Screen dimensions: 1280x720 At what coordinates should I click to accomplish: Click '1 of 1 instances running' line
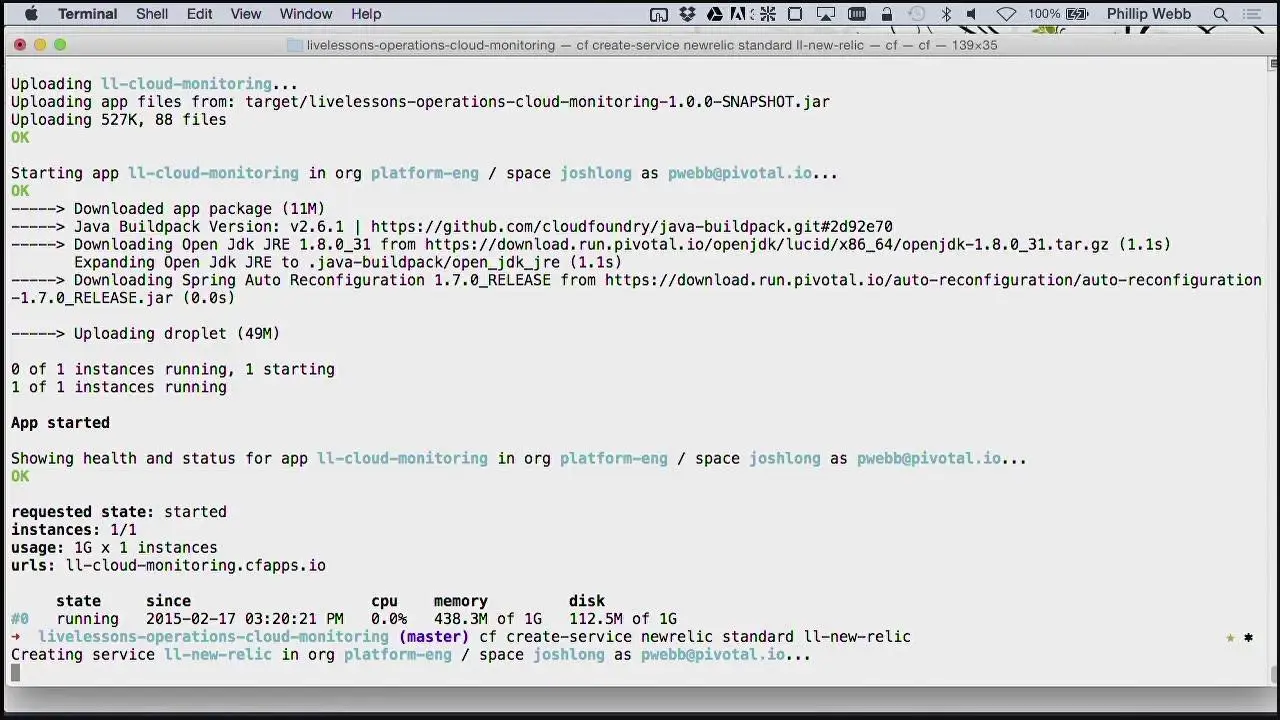[x=119, y=388]
